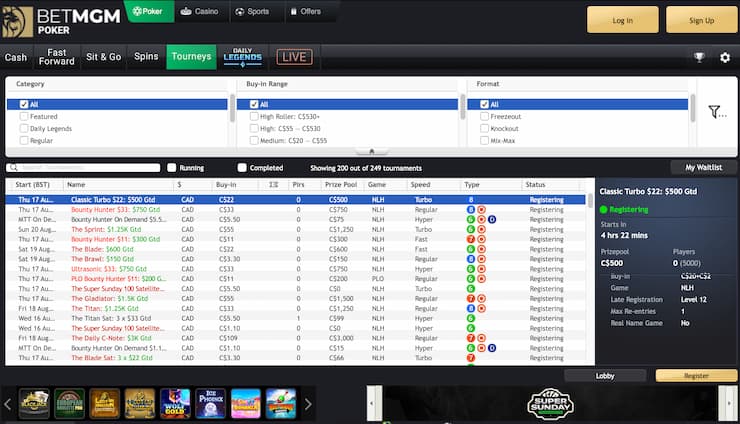Enable the Running tournaments checkbox
The height and width of the screenshot is (424, 740).
point(172,168)
